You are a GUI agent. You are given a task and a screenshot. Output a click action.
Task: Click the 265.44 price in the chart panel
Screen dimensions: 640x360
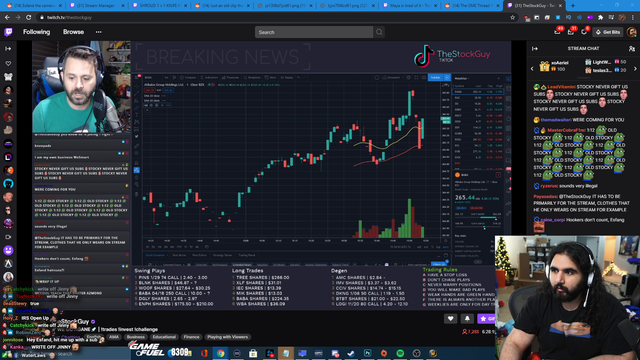point(465,198)
